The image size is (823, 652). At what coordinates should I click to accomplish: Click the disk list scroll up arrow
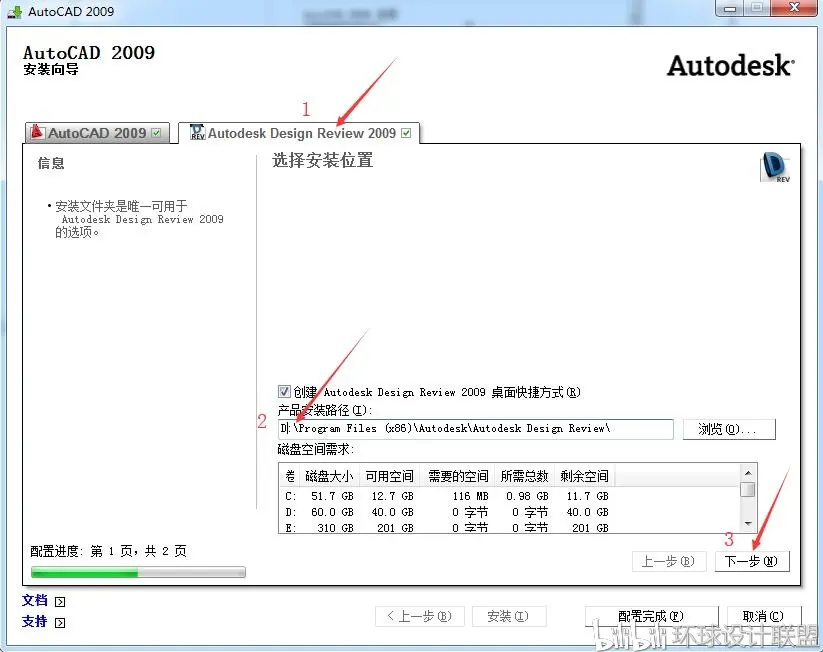[748, 472]
